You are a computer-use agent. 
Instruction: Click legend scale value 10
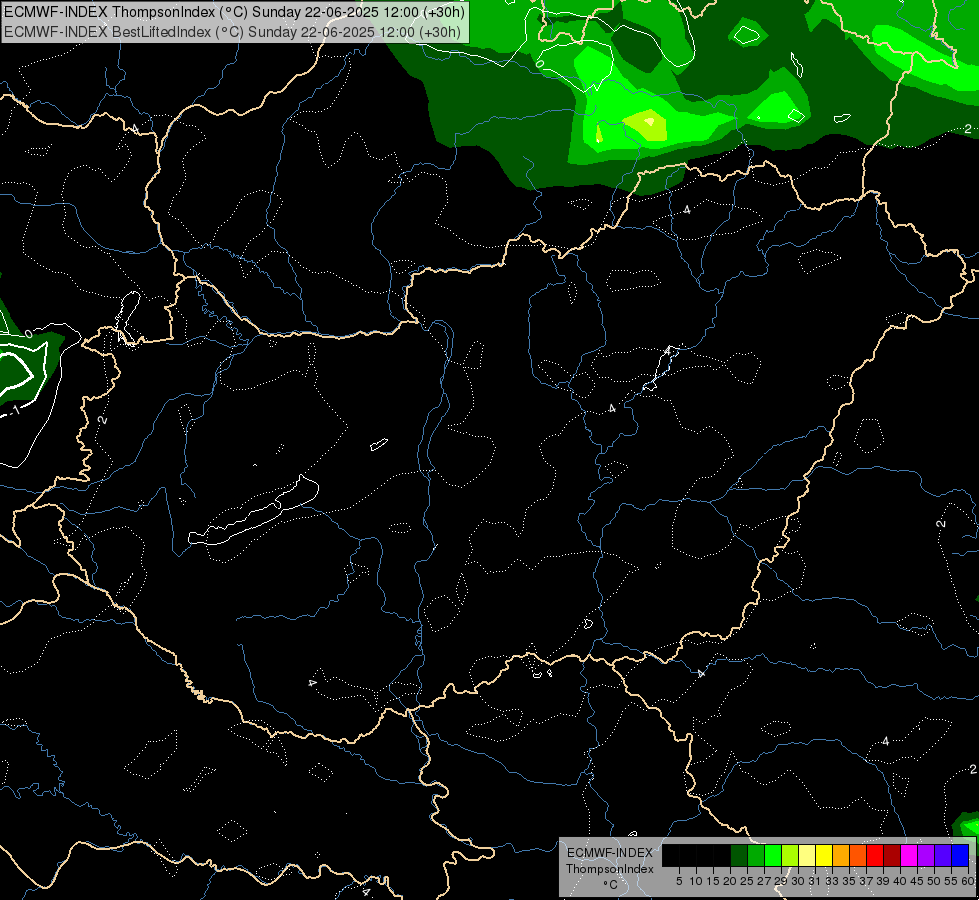point(696,881)
